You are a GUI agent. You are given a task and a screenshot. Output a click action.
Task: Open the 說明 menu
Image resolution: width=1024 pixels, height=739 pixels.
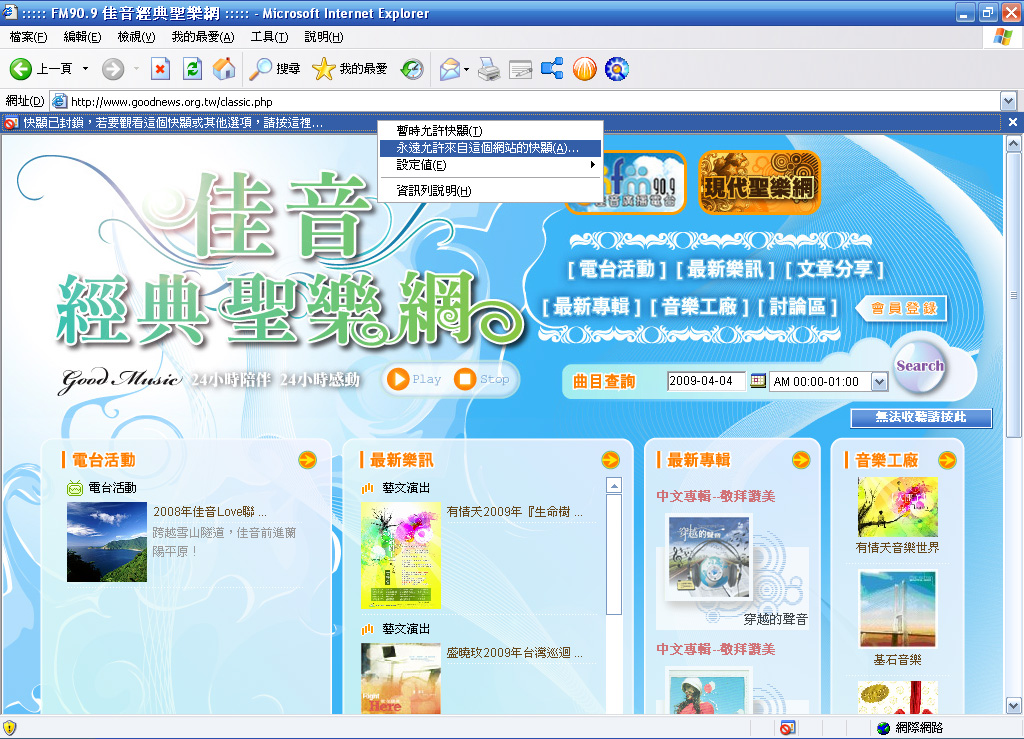click(x=323, y=37)
